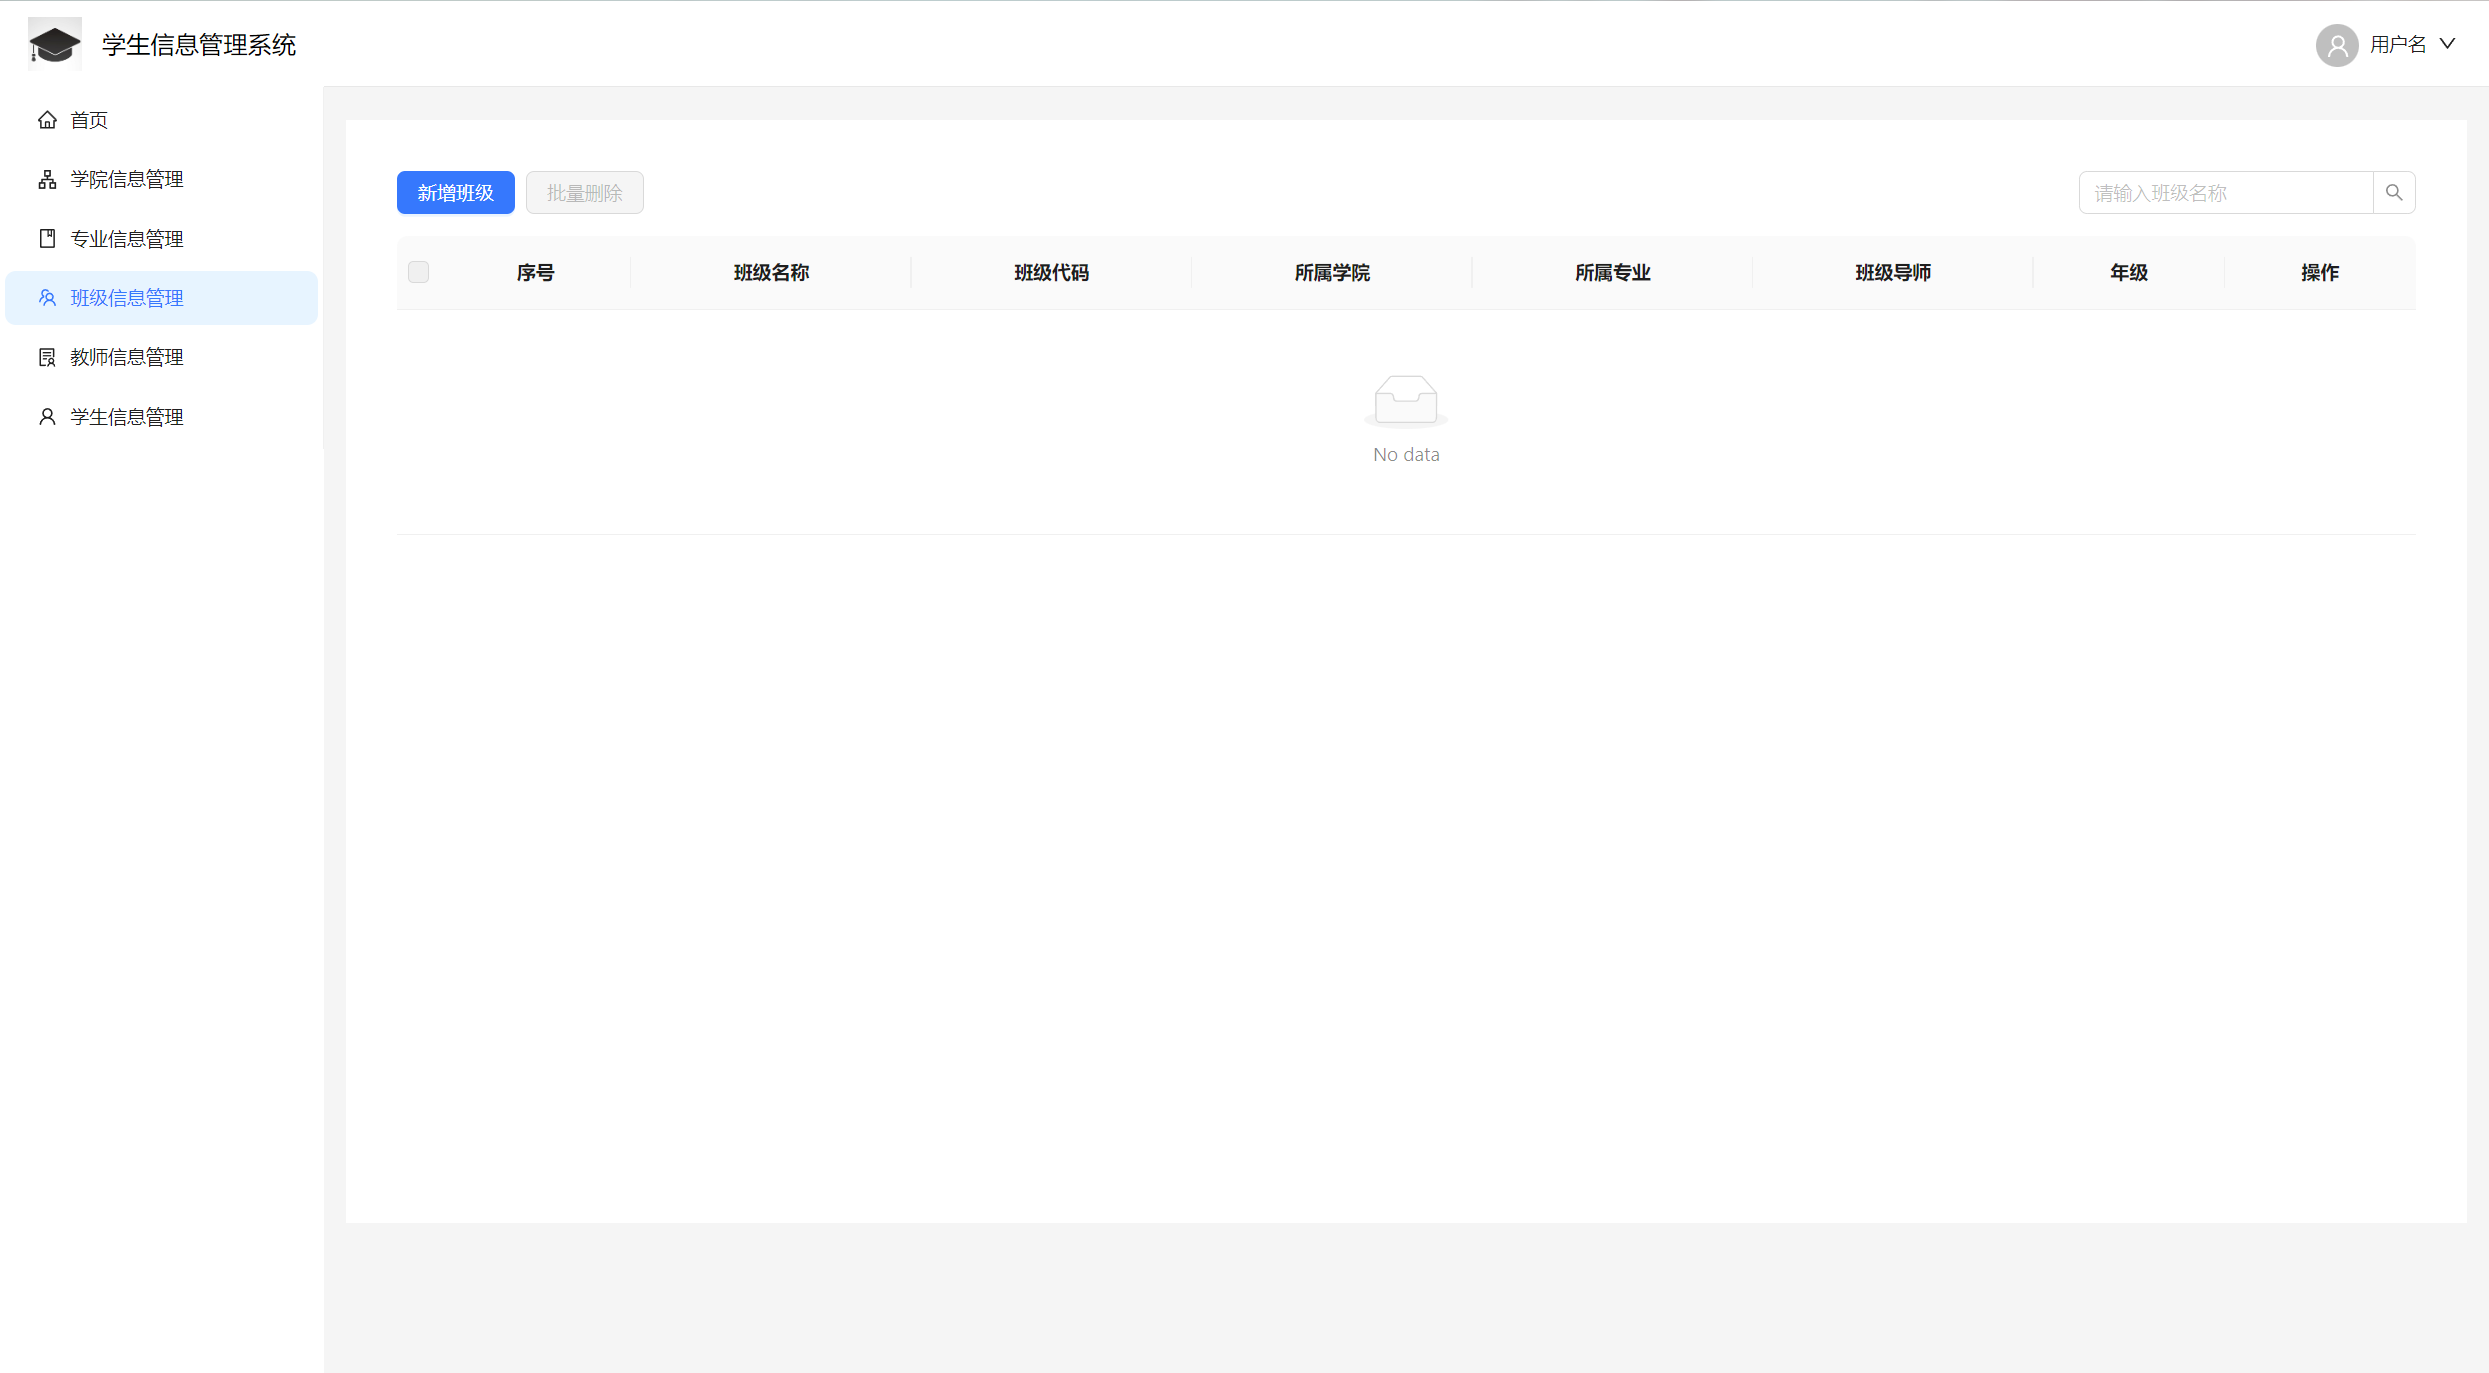Toggle the select-all checkbox in table header
The height and width of the screenshot is (1373, 2489).
tap(418, 272)
